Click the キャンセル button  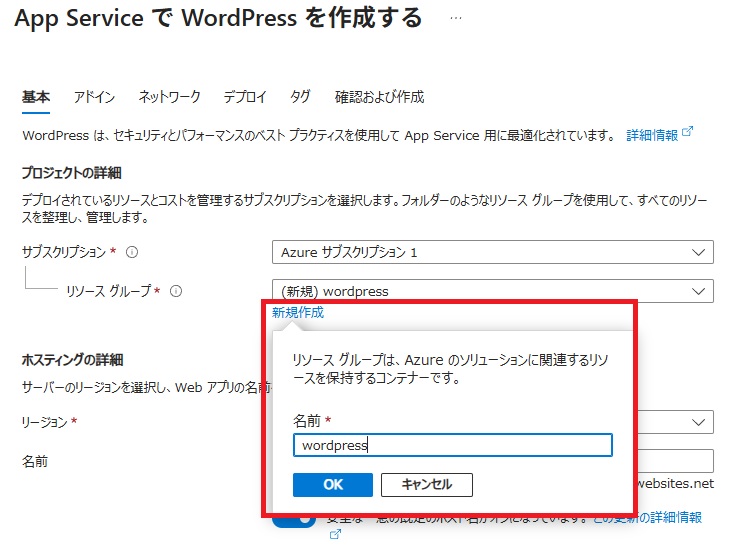(426, 485)
